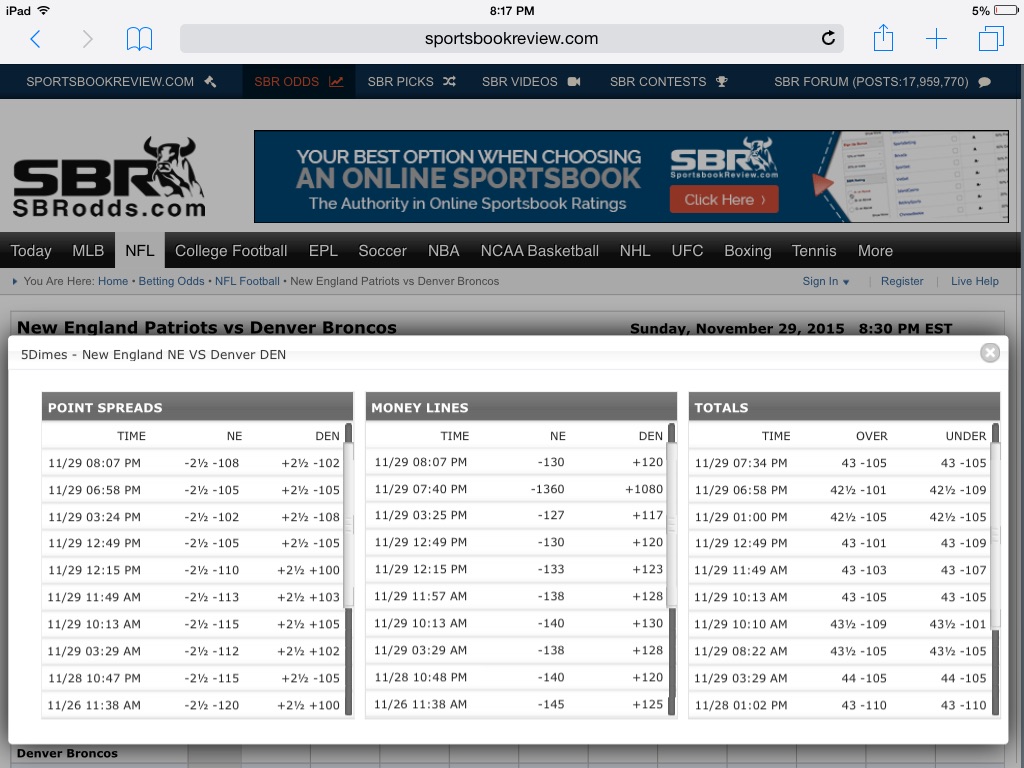Switch to NCAA Basketball tab
The height and width of the screenshot is (768, 1024).
539,251
